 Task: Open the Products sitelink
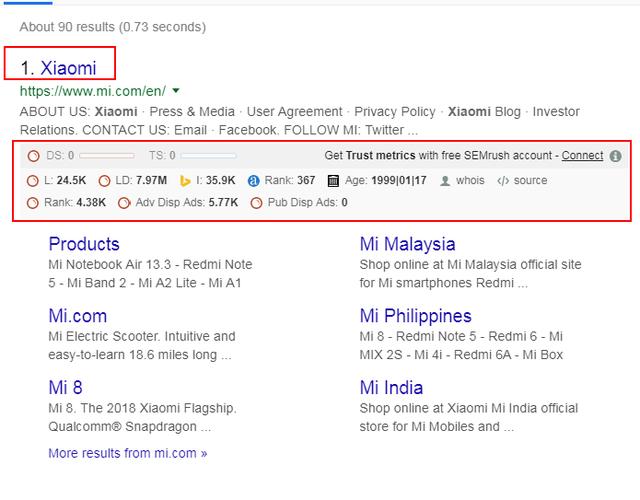pos(84,244)
